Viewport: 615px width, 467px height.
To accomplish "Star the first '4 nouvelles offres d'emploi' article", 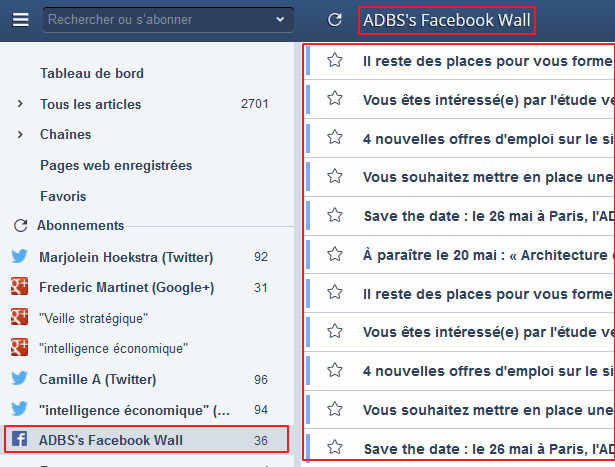I will pyautogui.click(x=335, y=137).
